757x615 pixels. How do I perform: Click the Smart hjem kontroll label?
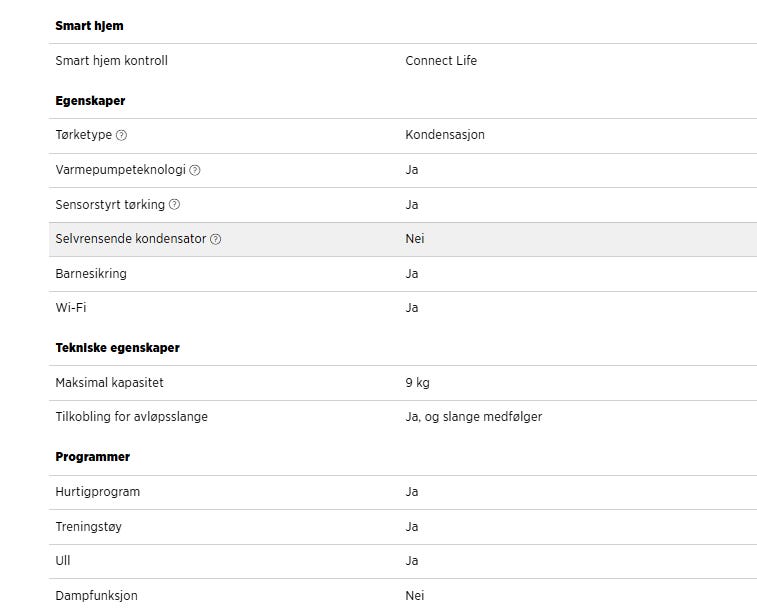pyautogui.click(x=111, y=61)
